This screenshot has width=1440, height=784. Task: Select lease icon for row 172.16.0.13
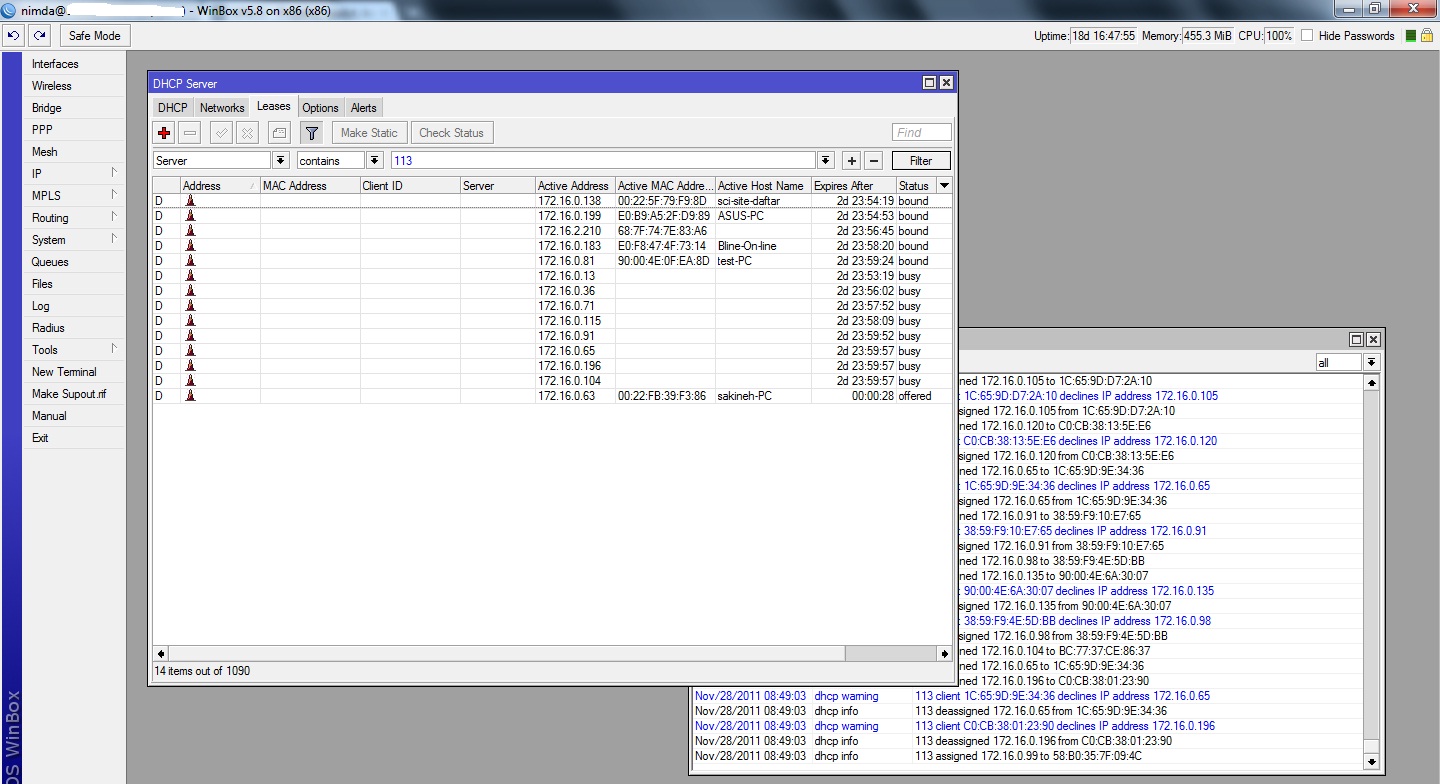pyautogui.click(x=190, y=276)
